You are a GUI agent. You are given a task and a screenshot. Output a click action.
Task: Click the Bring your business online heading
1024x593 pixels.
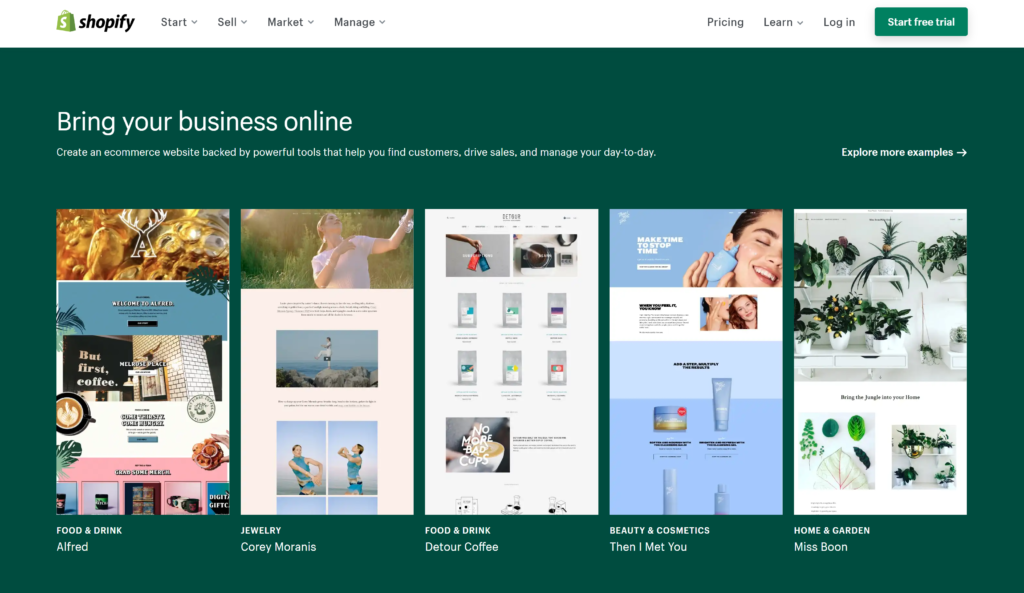coord(204,122)
